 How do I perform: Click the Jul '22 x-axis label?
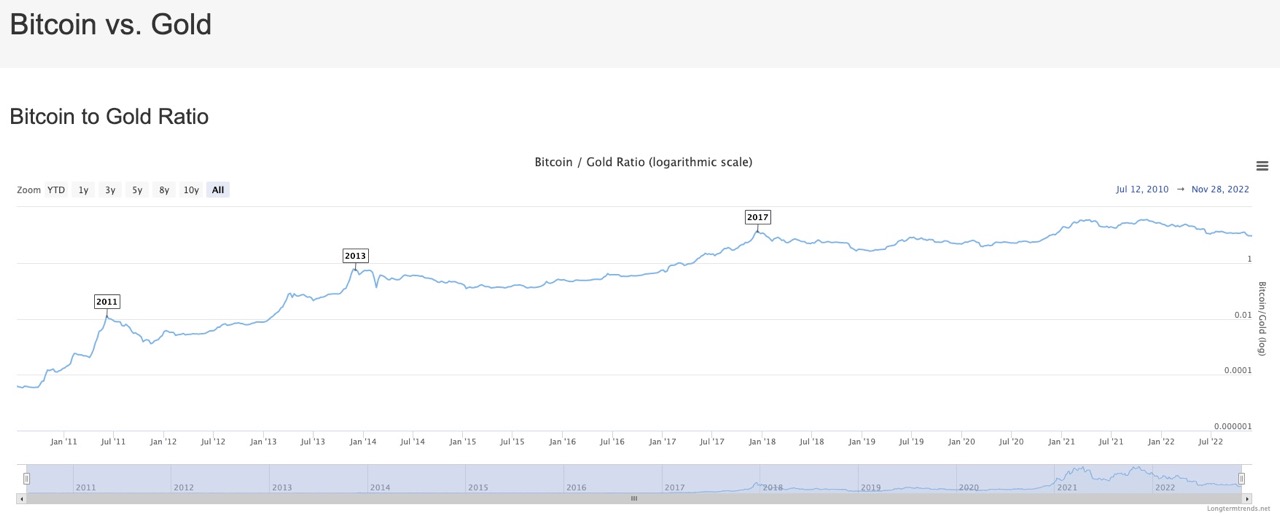(1210, 441)
